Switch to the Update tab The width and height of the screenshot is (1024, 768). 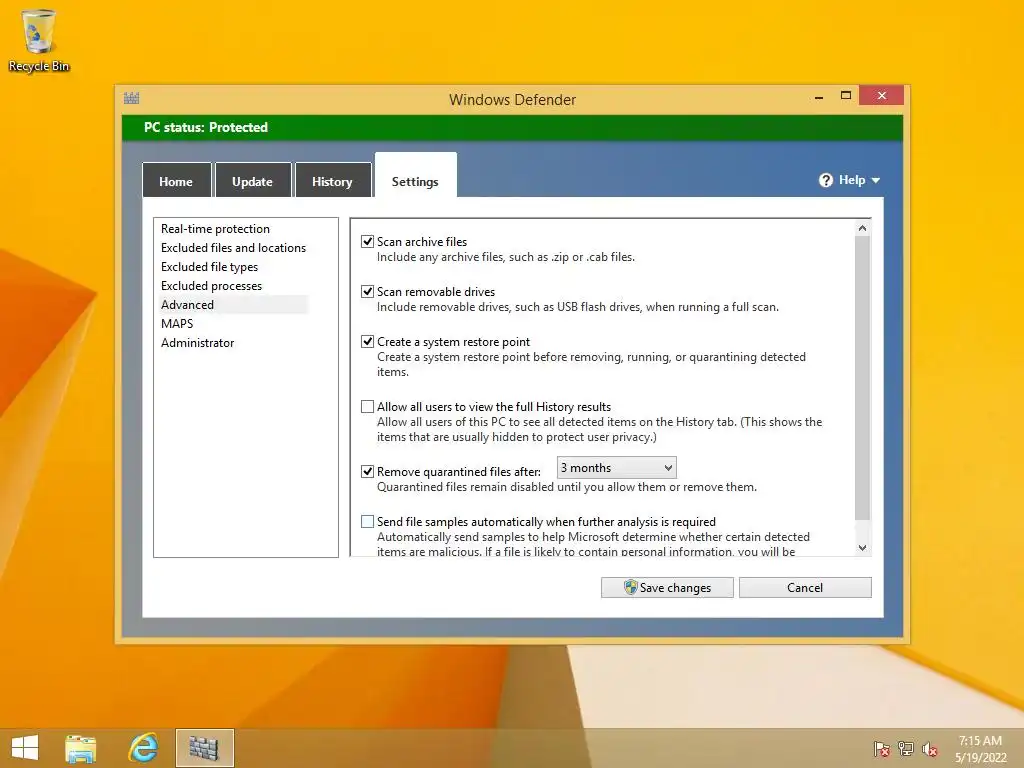pyautogui.click(x=253, y=181)
